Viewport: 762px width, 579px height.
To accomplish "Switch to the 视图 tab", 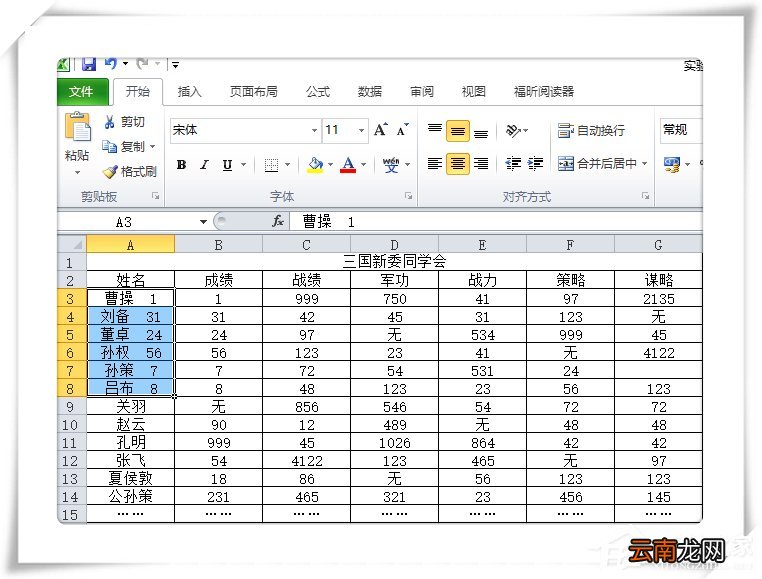I will click(473, 91).
